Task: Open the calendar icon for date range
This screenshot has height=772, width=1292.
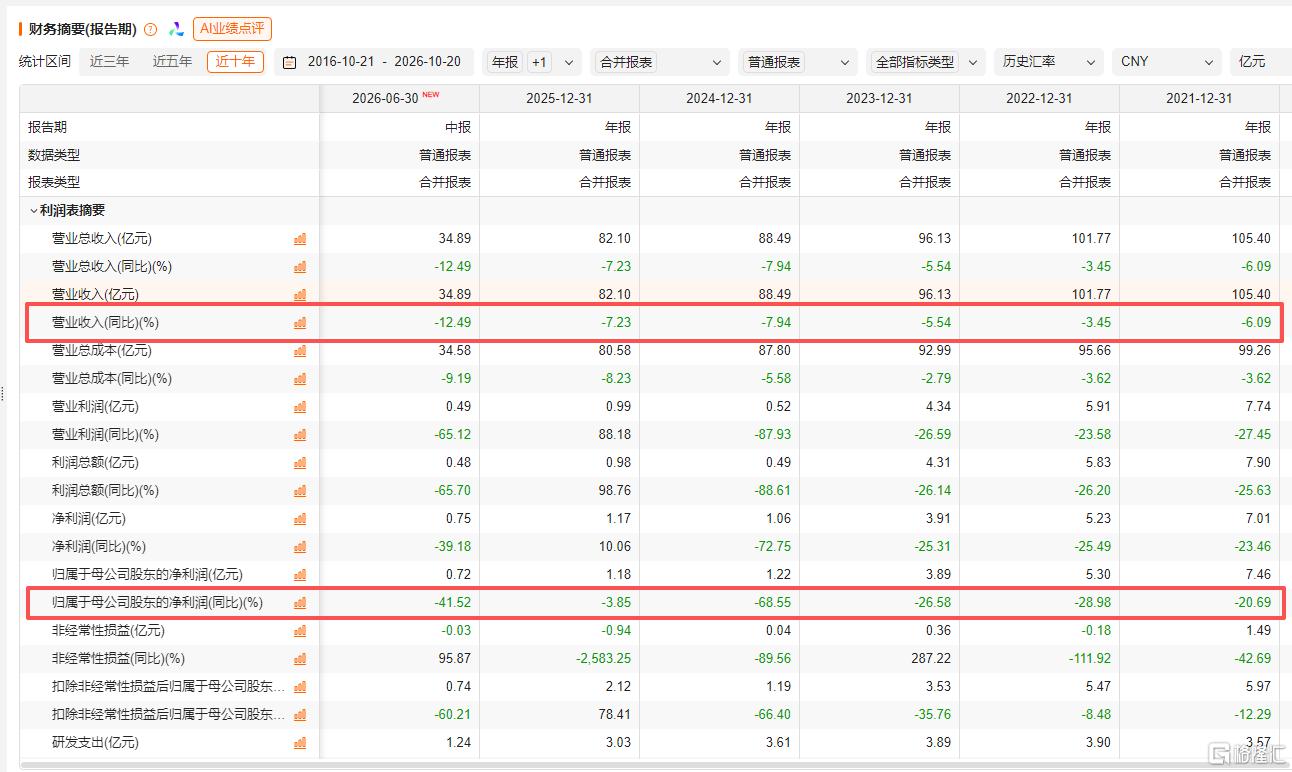Action: pos(290,62)
